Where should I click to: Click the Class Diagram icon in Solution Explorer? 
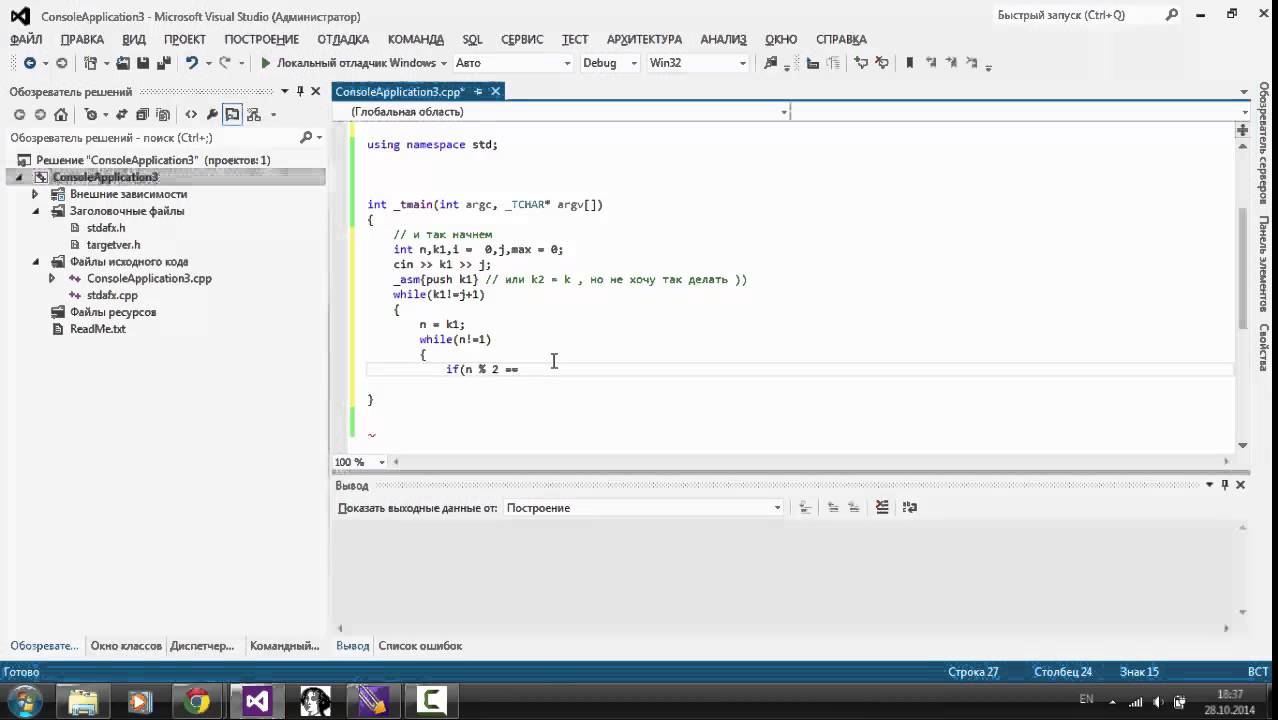click(253, 114)
